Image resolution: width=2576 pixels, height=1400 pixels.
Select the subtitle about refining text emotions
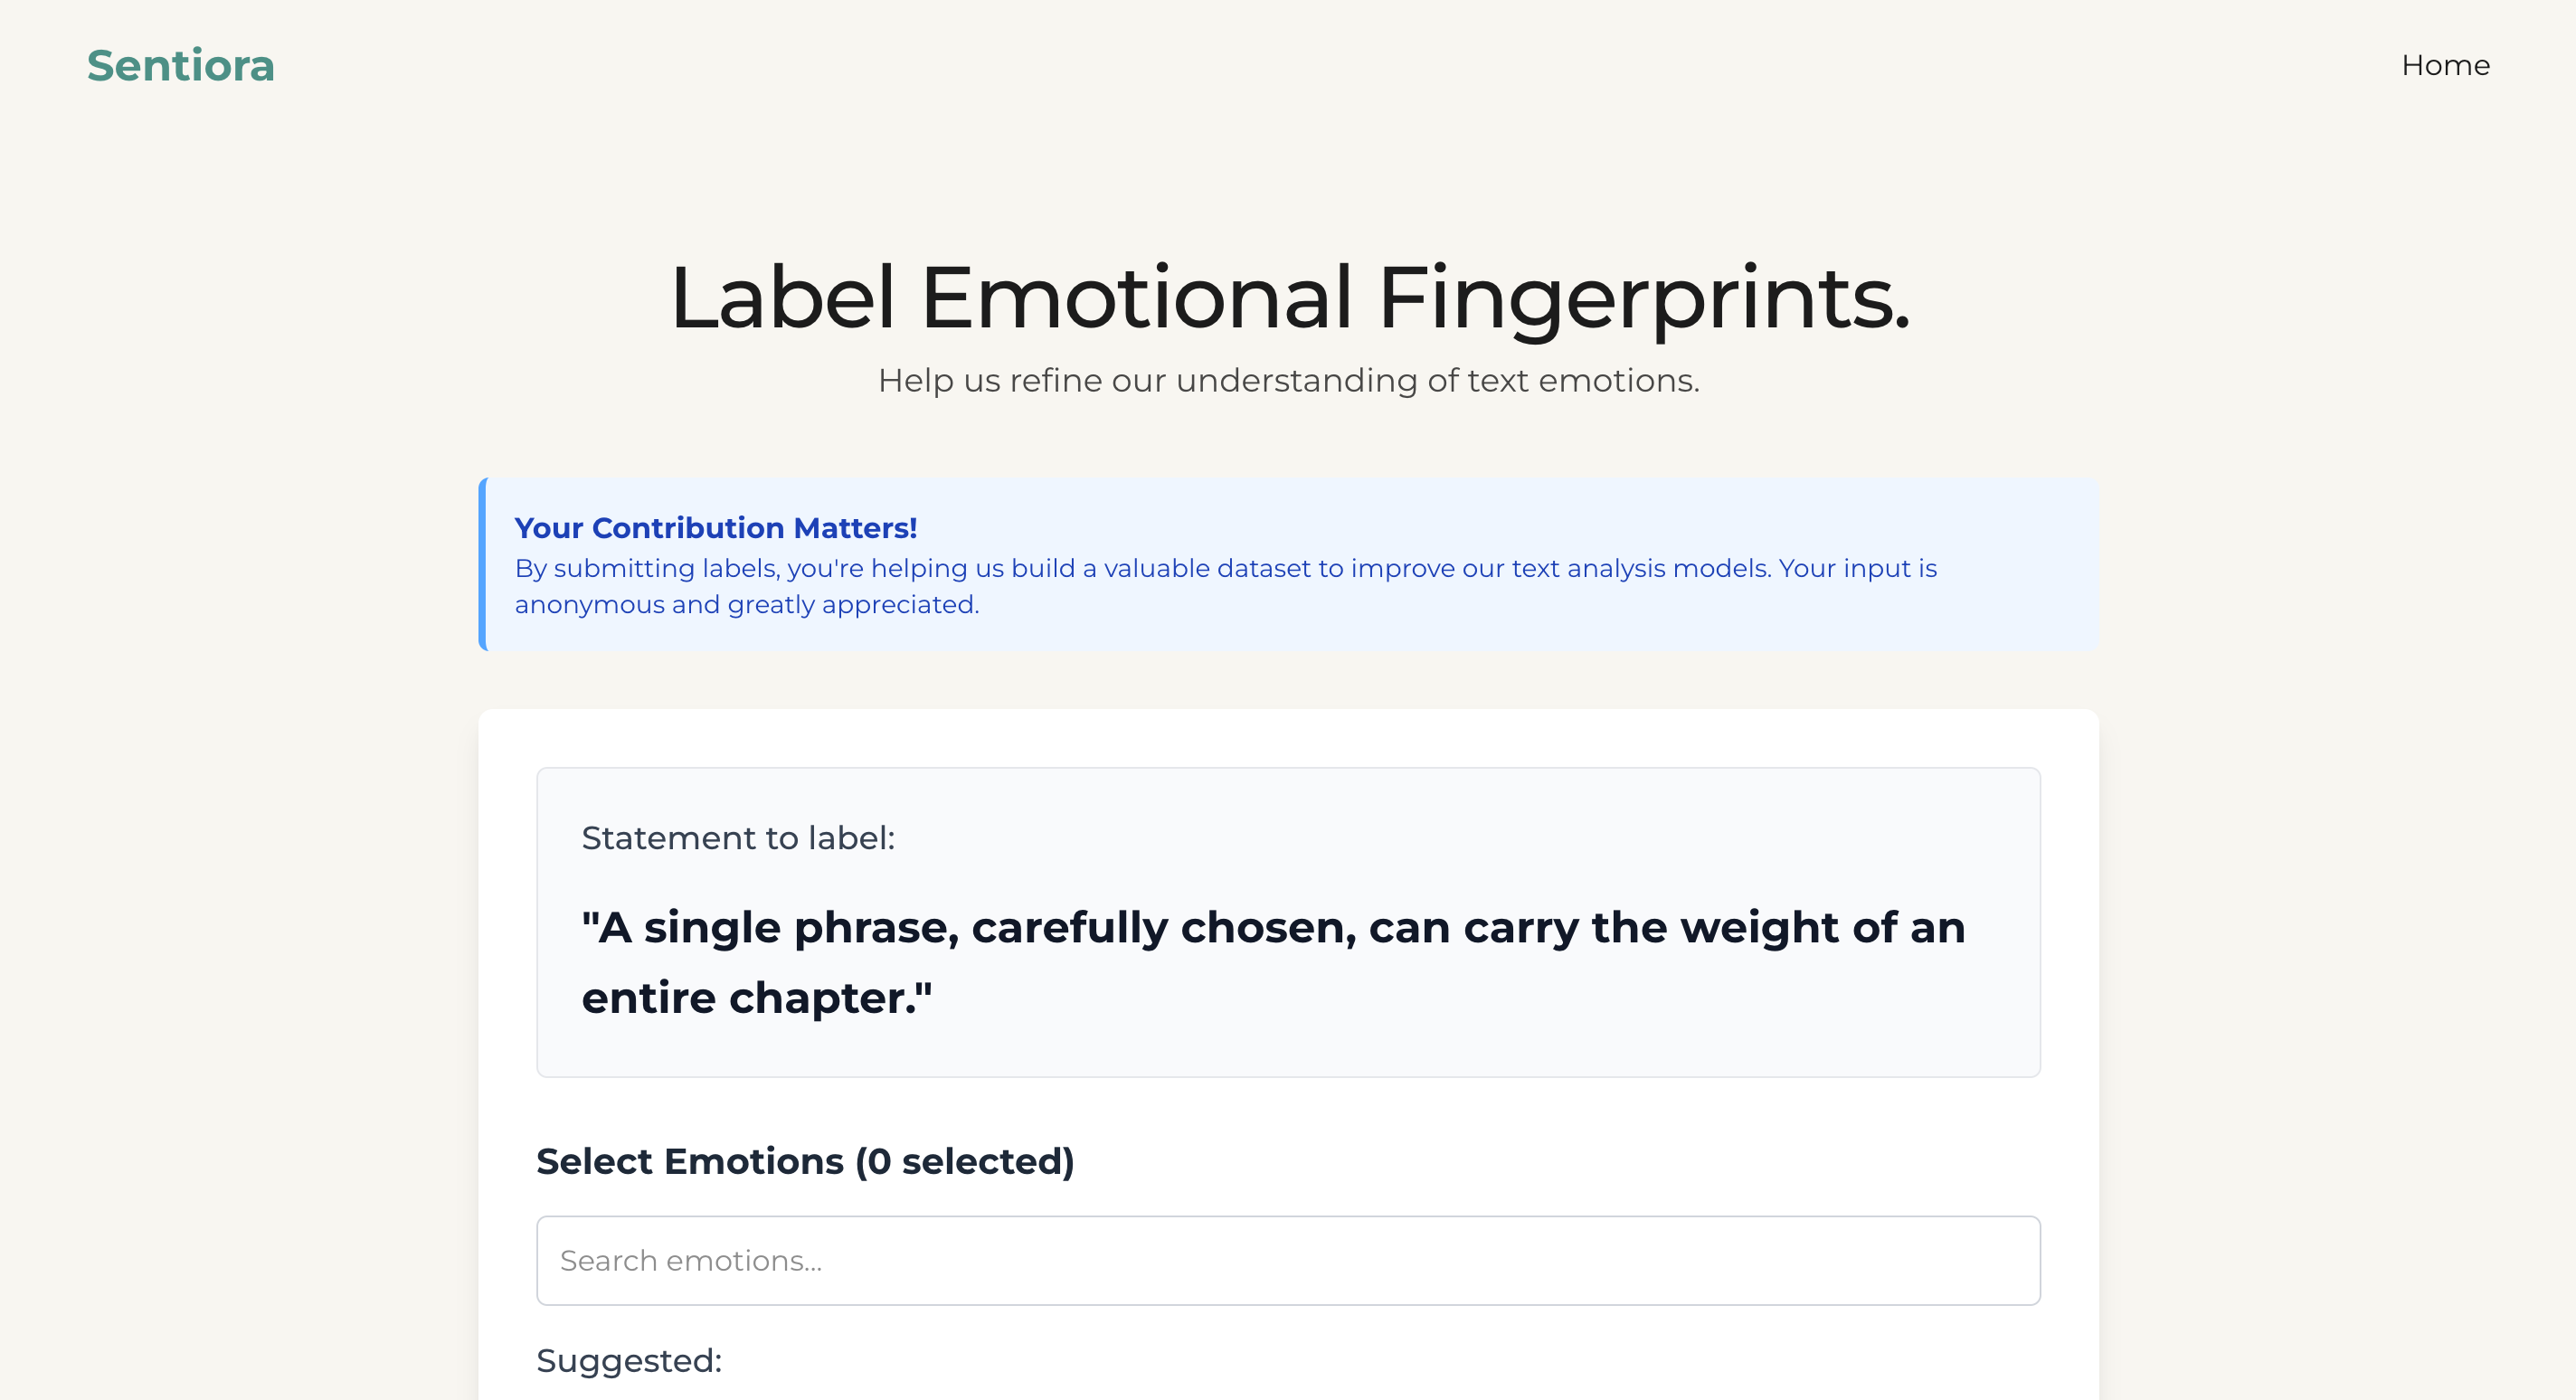[1288, 381]
